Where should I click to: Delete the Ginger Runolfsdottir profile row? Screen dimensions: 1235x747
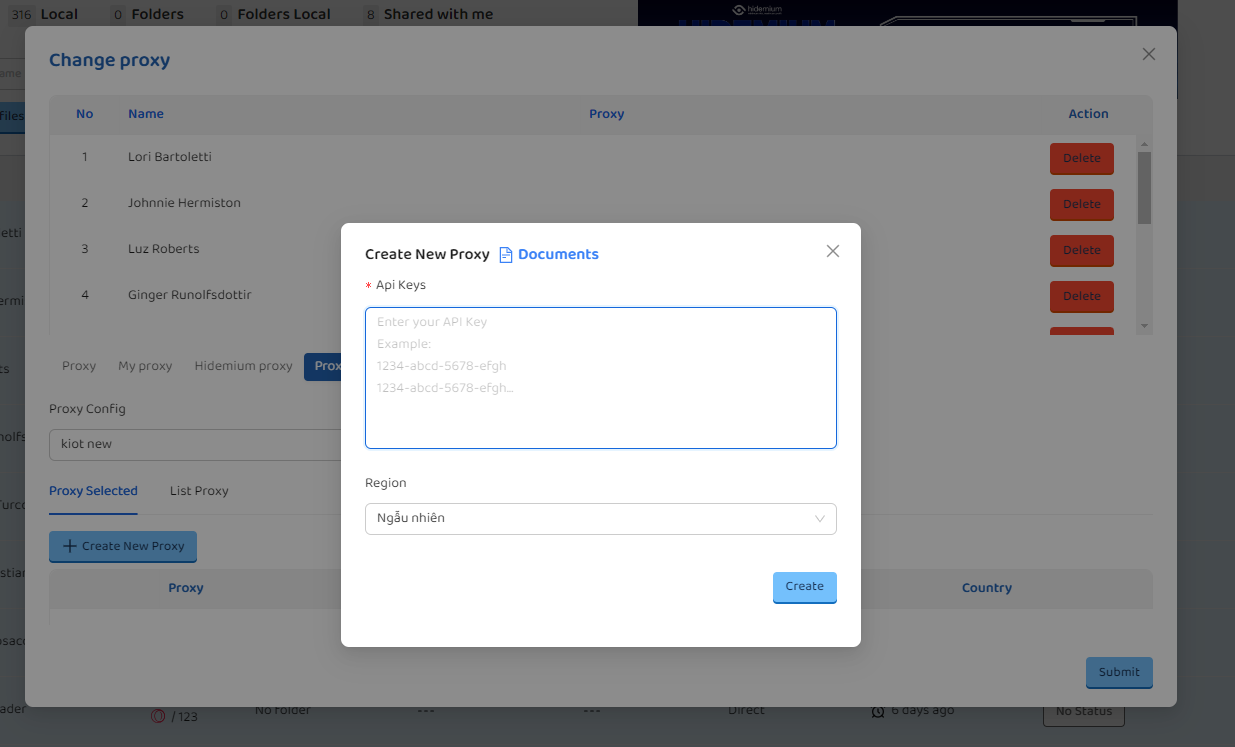coord(1081,296)
